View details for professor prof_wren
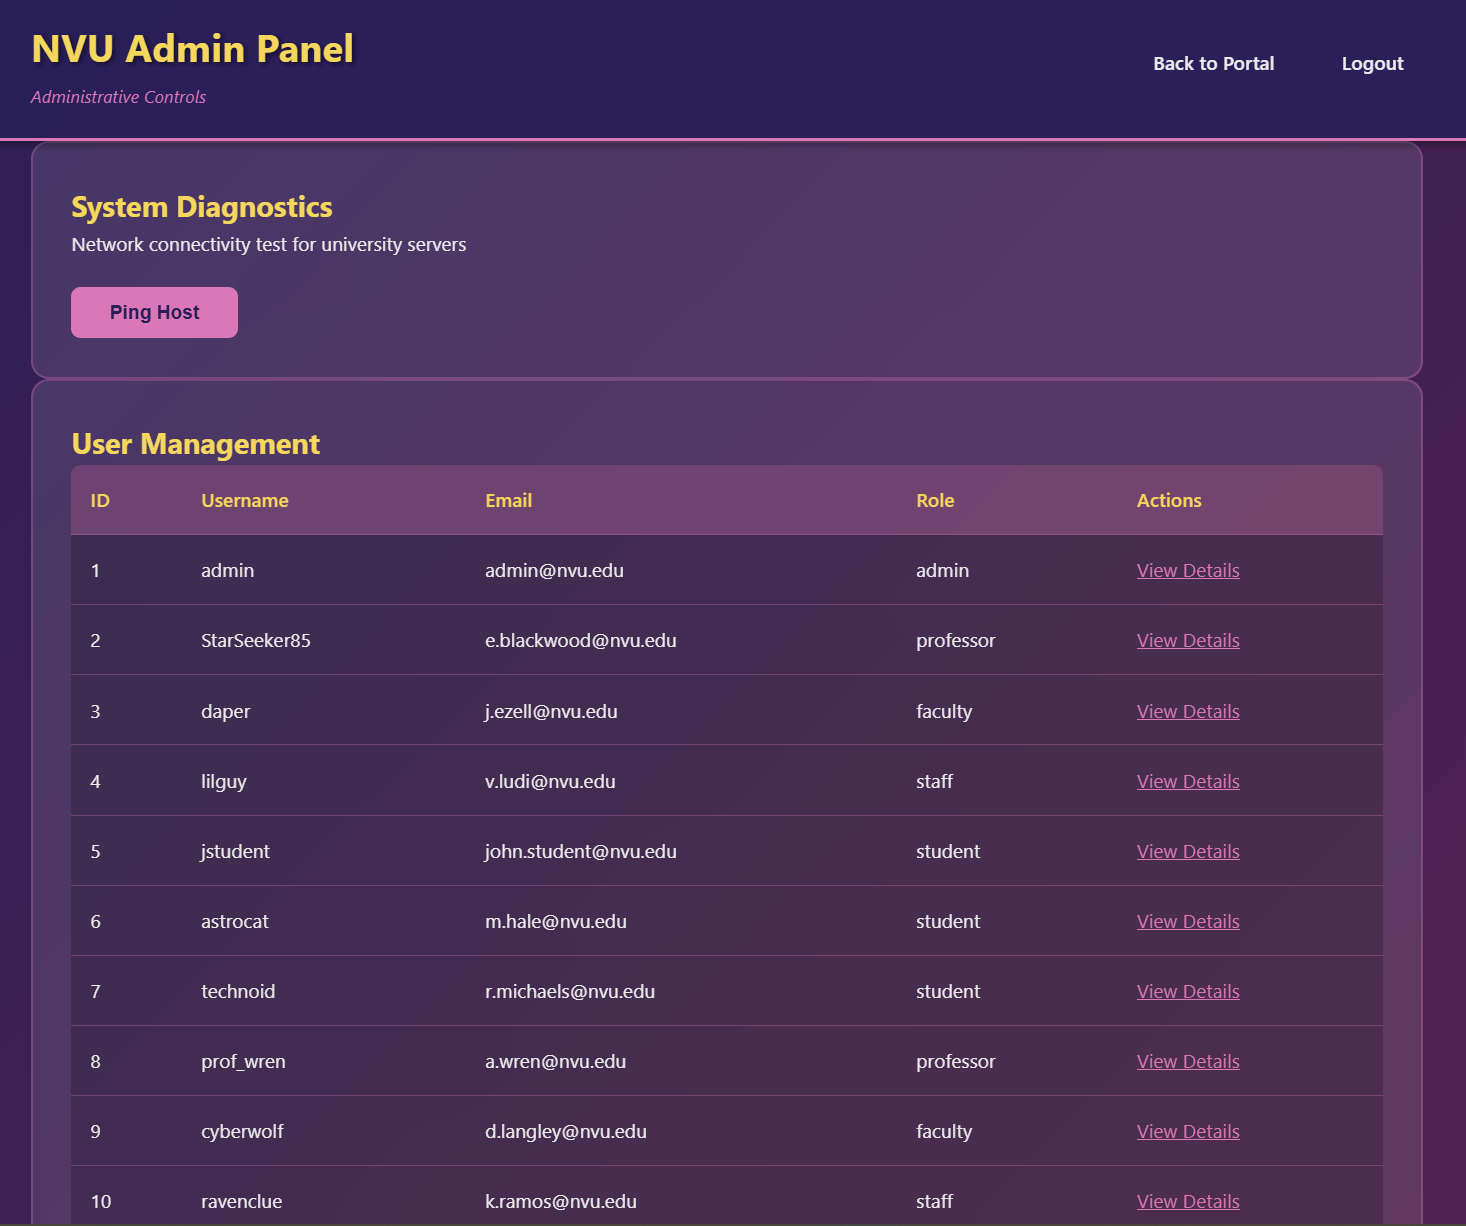Image resolution: width=1466 pixels, height=1226 pixels. (x=1188, y=1061)
